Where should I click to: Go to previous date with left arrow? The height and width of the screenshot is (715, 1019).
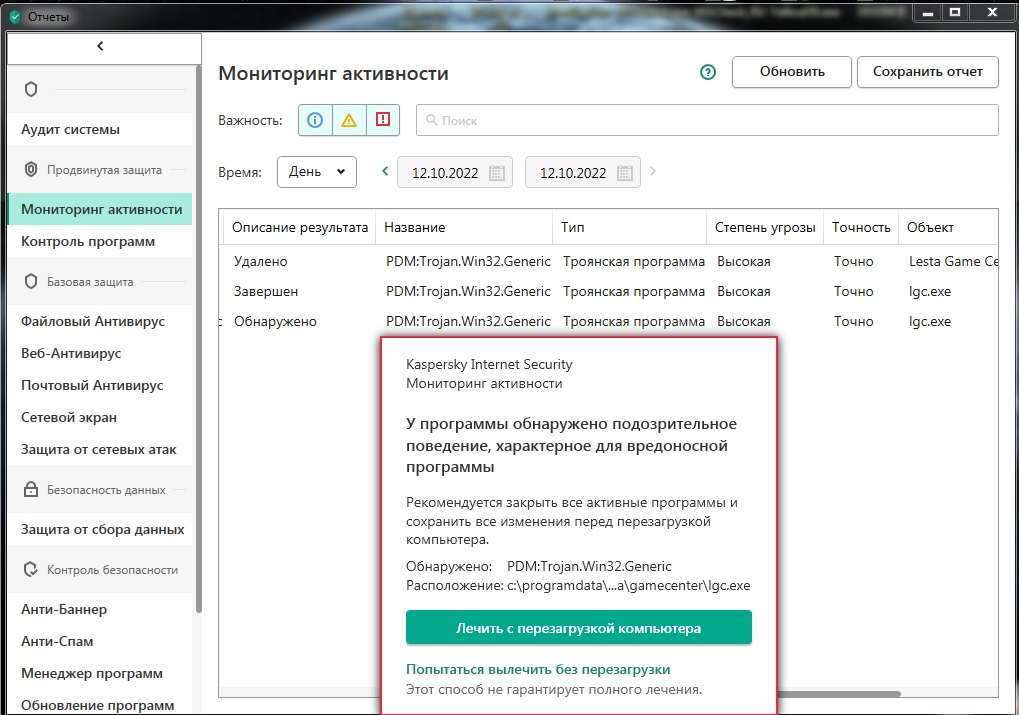coord(385,171)
